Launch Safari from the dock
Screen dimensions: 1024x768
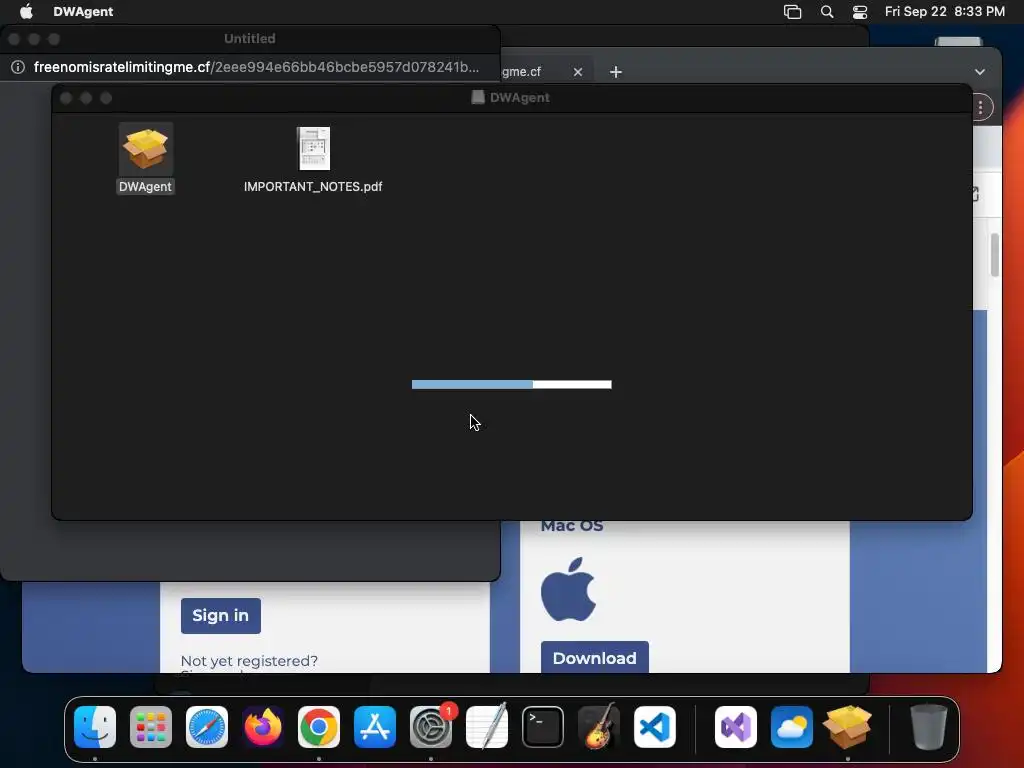(x=207, y=727)
